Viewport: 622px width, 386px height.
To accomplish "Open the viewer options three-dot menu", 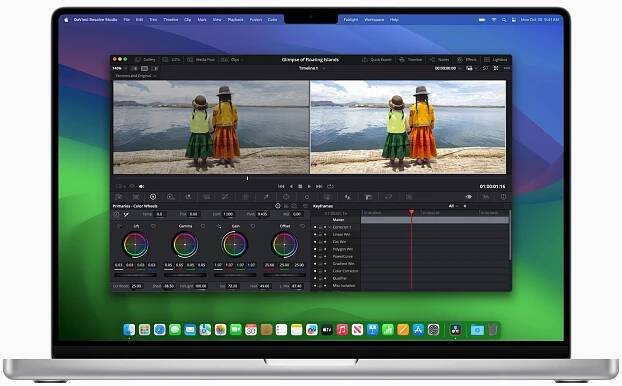I will [x=507, y=68].
